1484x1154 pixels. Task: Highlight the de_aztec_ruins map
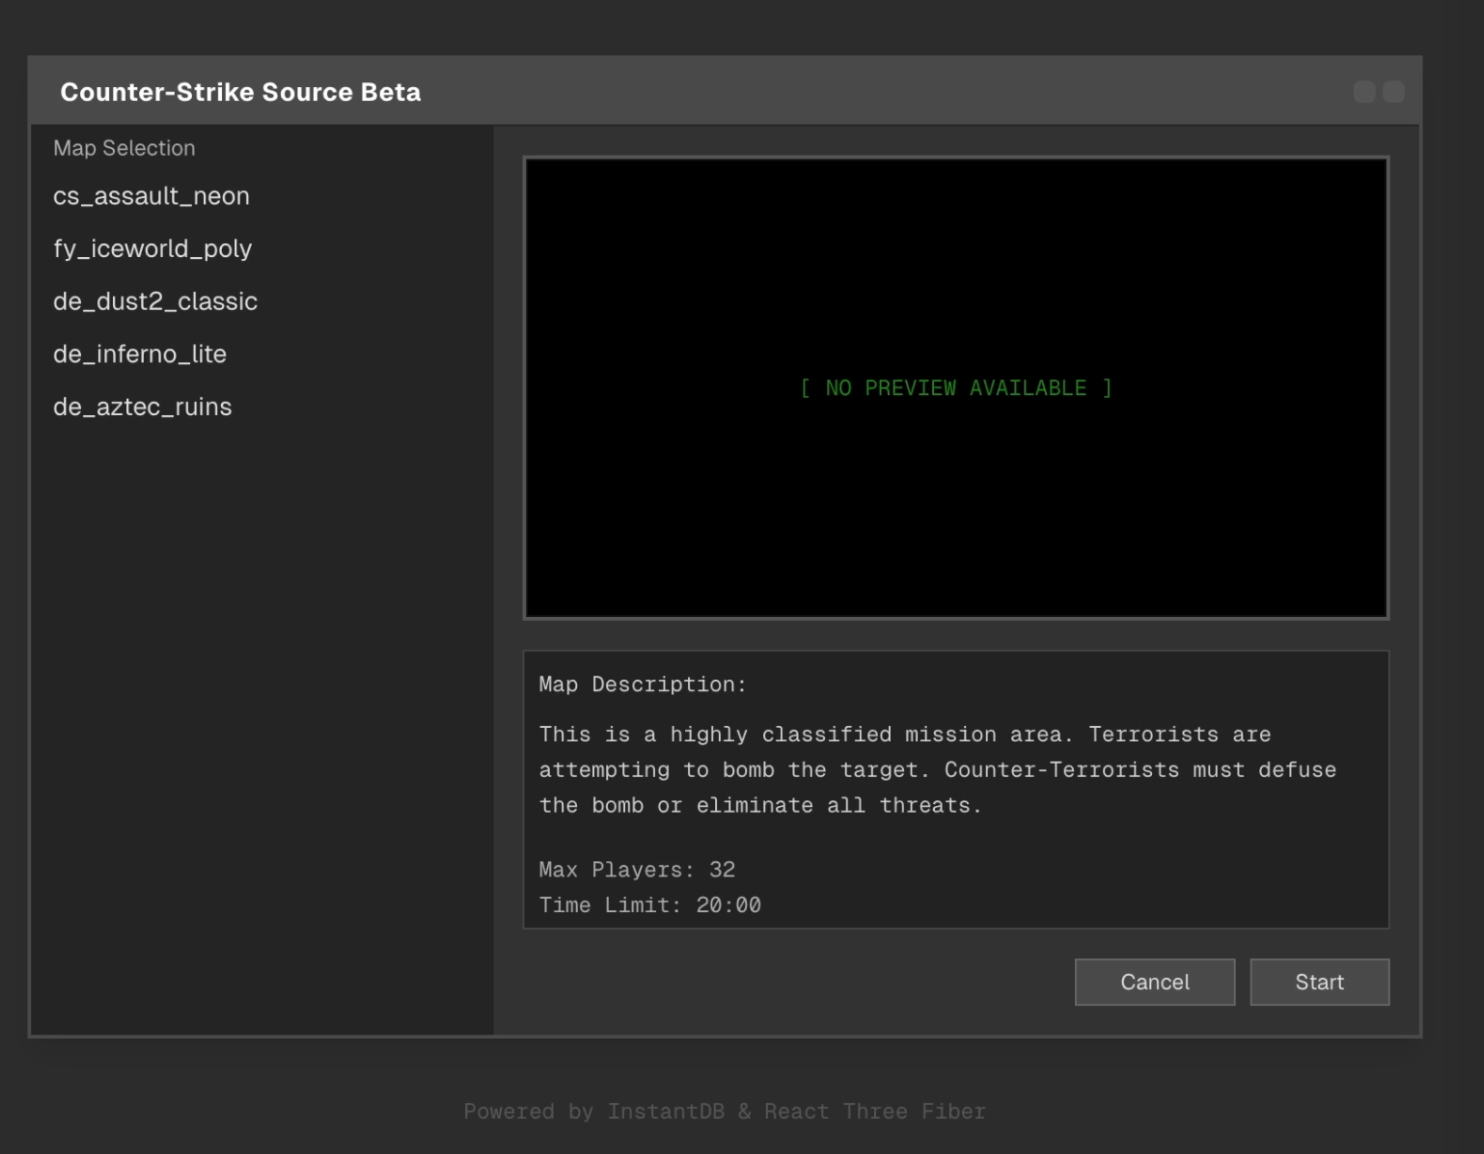pyautogui.click(x=142, y=407)
